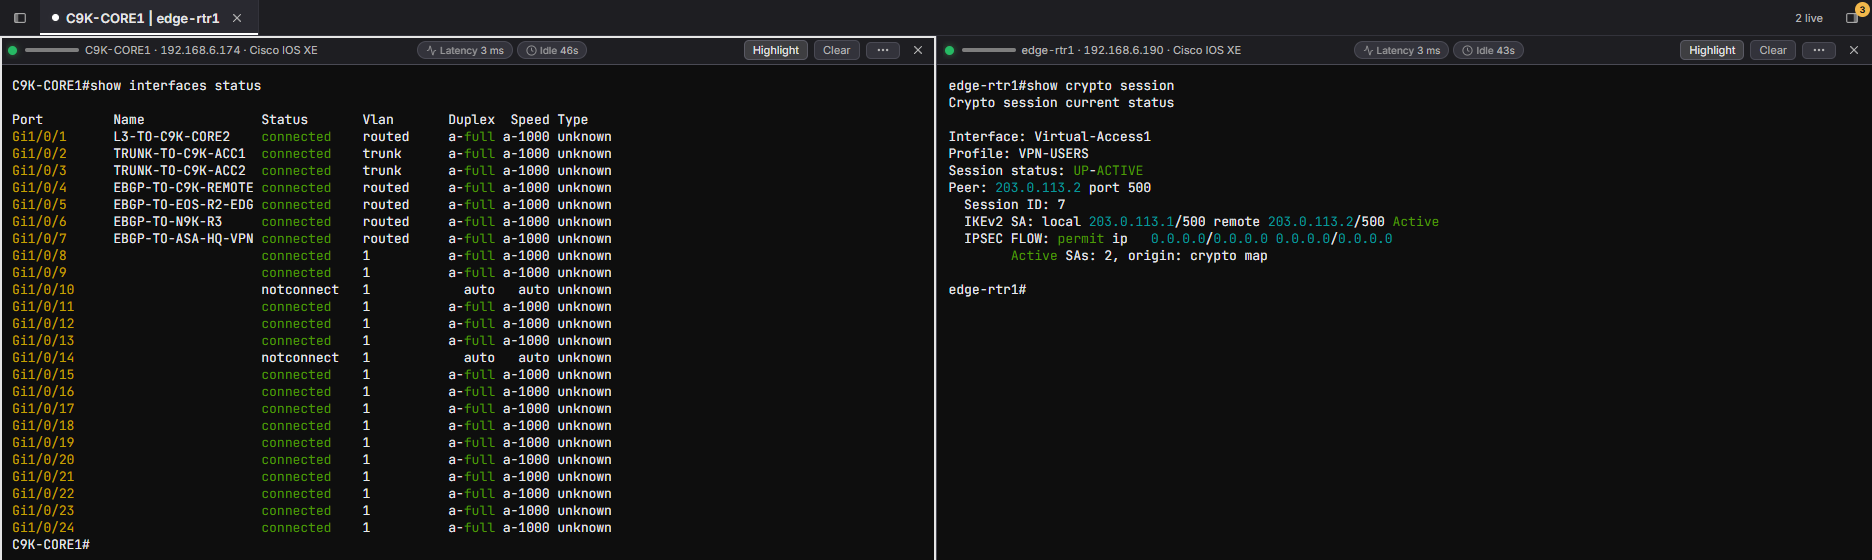The image size is (1872, 560).
Task: Click Idle 43s chip in edge-rtr1 pane
Action: pos(1488,50)
